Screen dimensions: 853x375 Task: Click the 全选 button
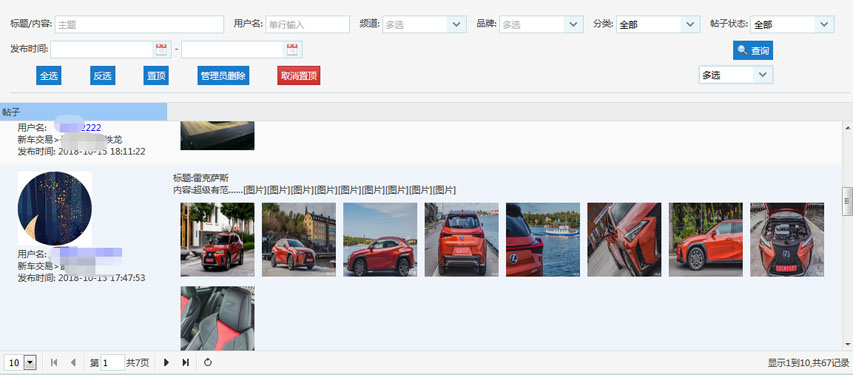(x=49, y=76)
